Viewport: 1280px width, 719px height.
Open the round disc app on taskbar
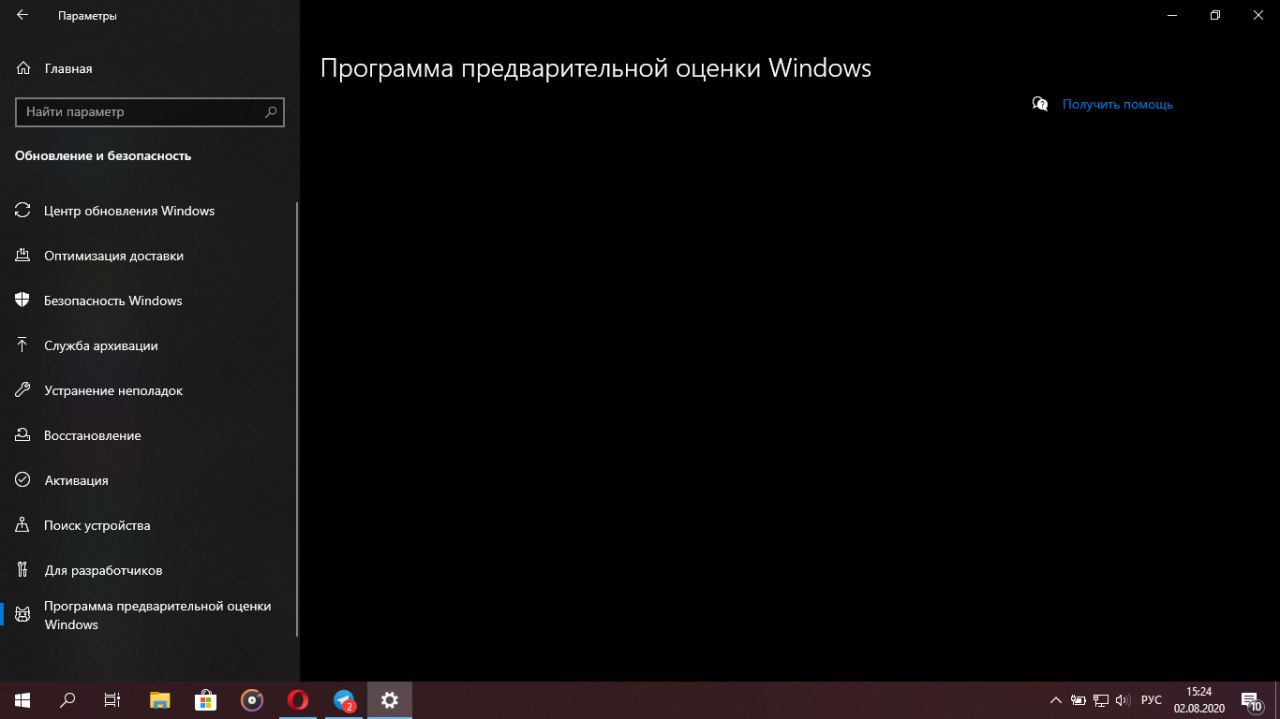252,700
